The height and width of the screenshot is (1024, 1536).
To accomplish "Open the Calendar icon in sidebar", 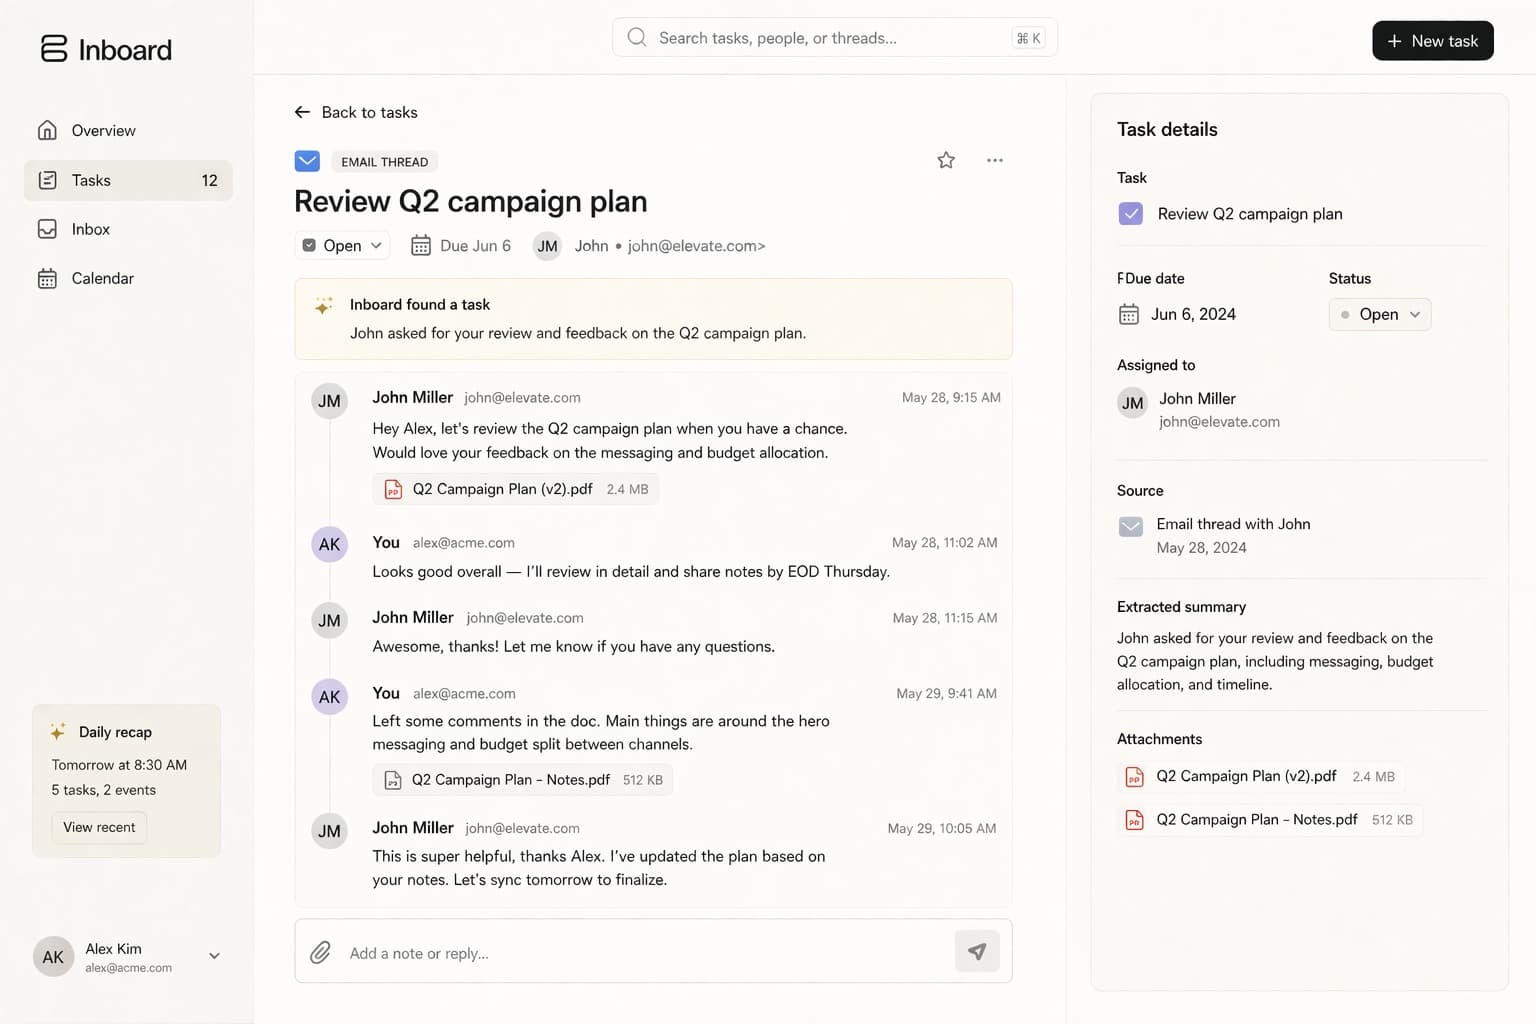I will point(47,278).
